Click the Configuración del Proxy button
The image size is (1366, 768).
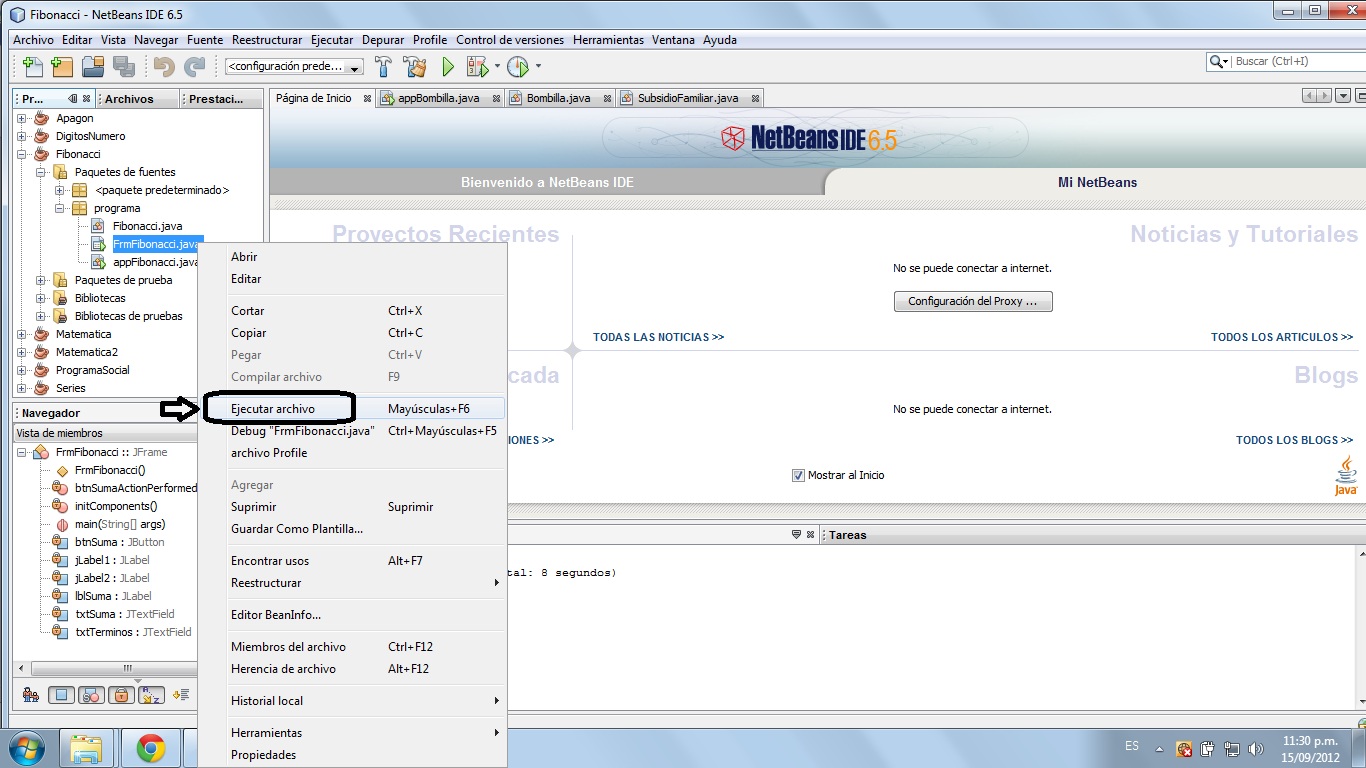tap(972, 300)
